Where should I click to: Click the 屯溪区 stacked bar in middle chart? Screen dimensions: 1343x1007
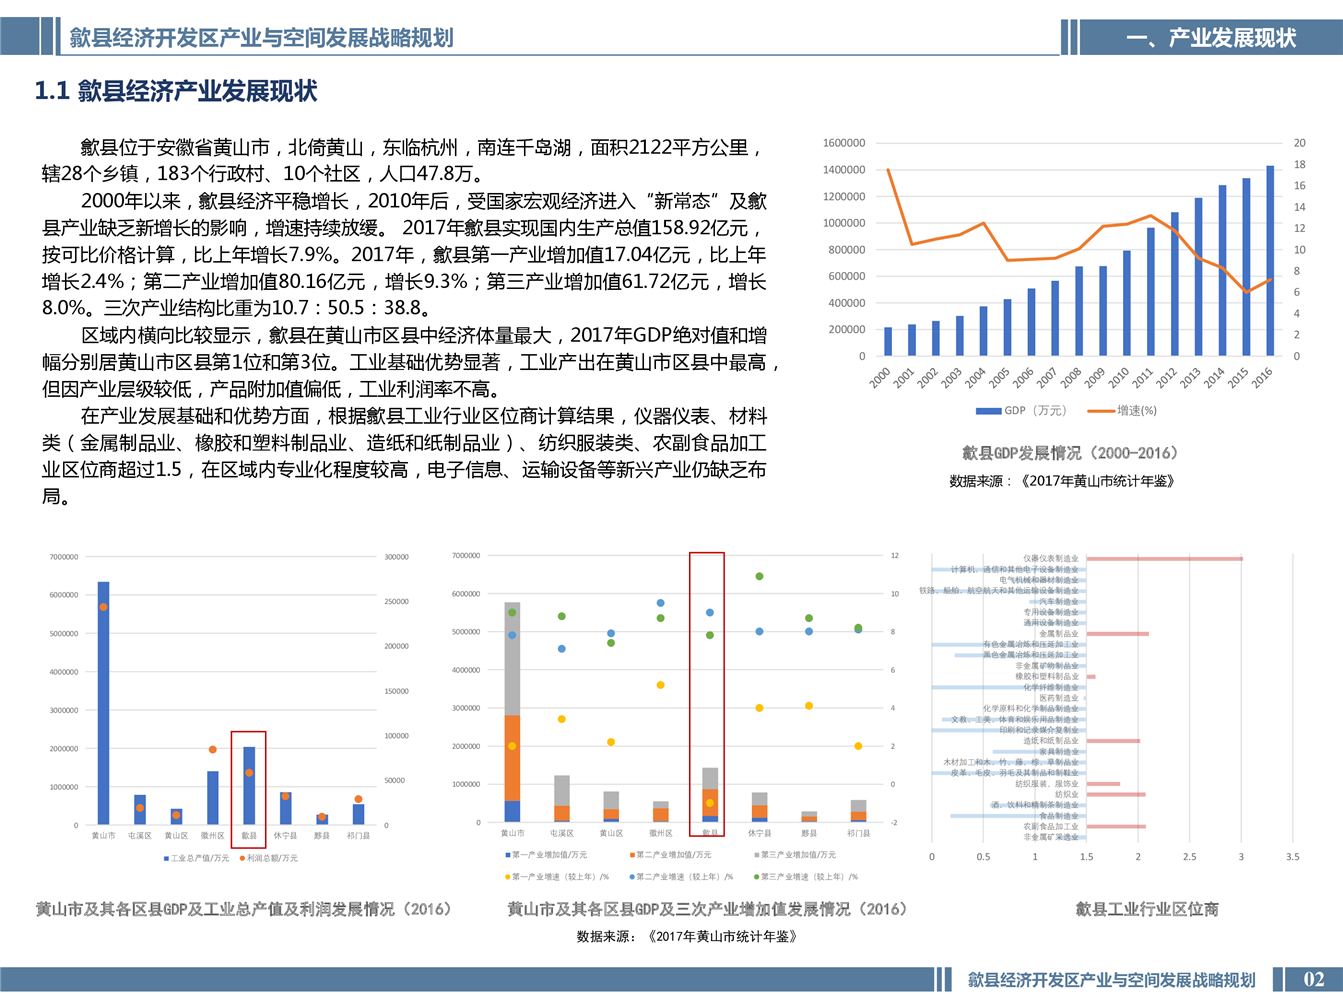[562, 799]
